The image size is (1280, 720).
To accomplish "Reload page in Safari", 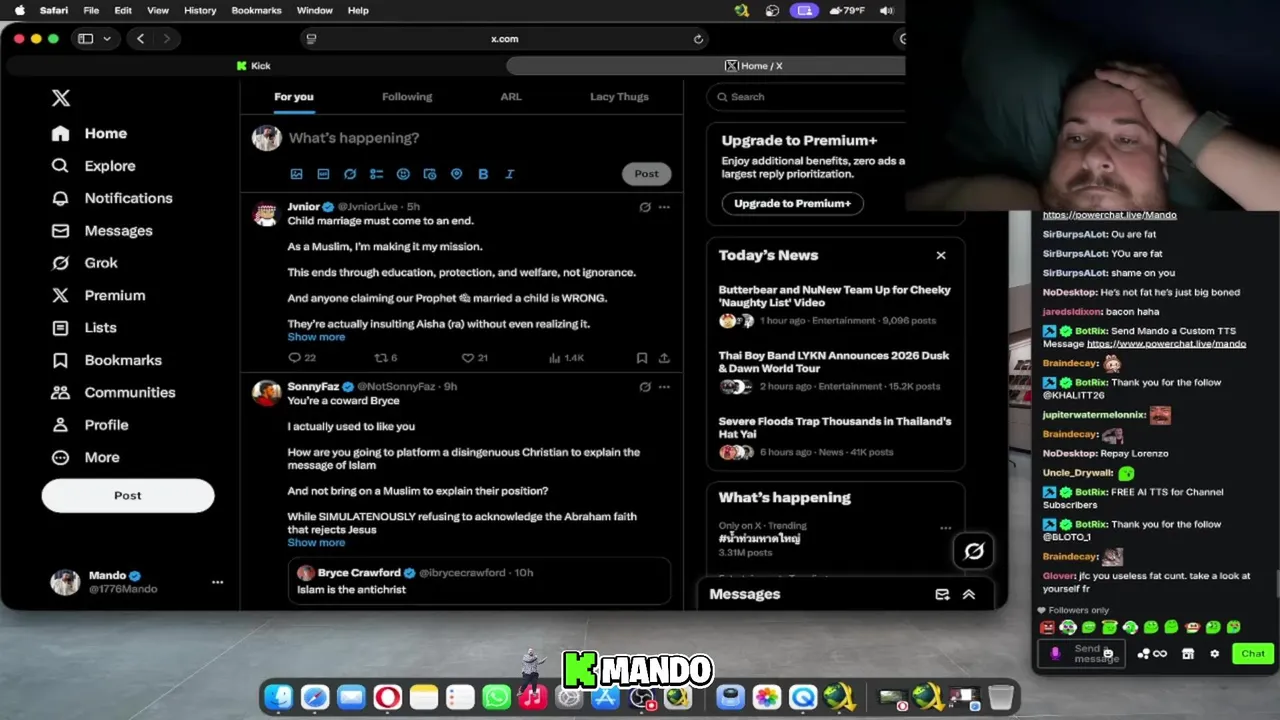I will click(x=698, y=39).
